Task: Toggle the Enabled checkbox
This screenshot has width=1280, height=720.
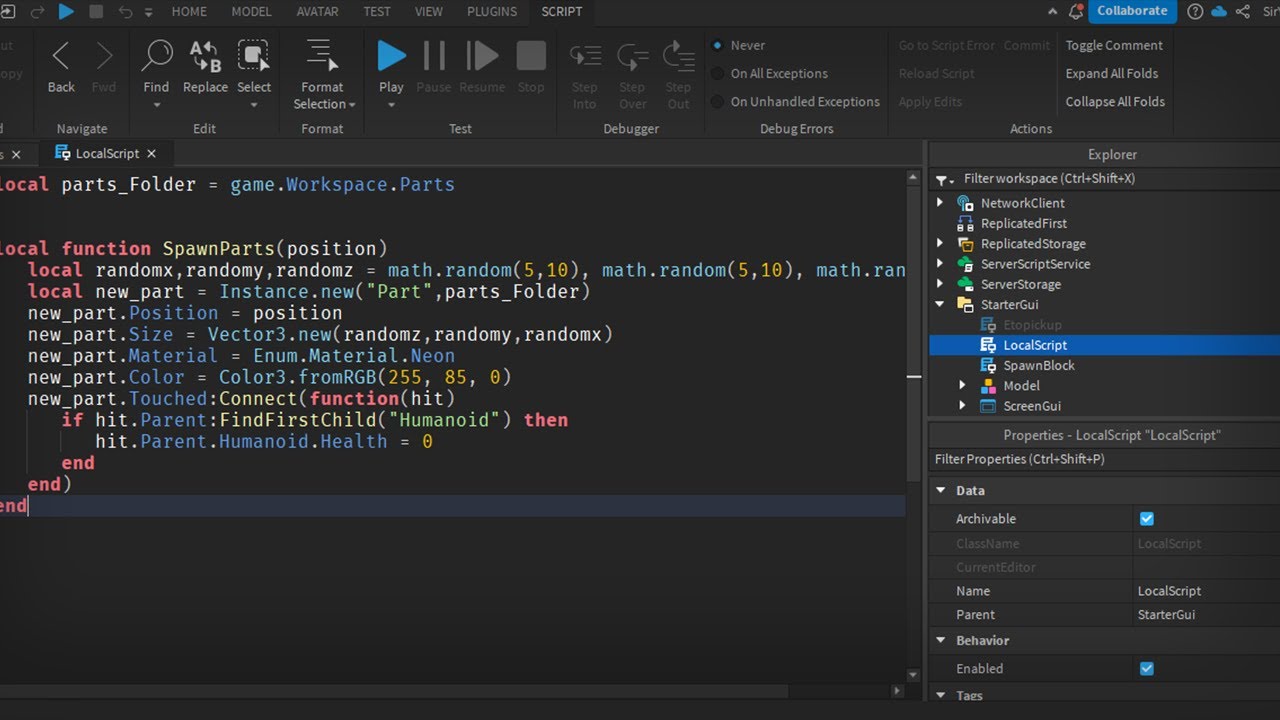Action: [1147, 668]
